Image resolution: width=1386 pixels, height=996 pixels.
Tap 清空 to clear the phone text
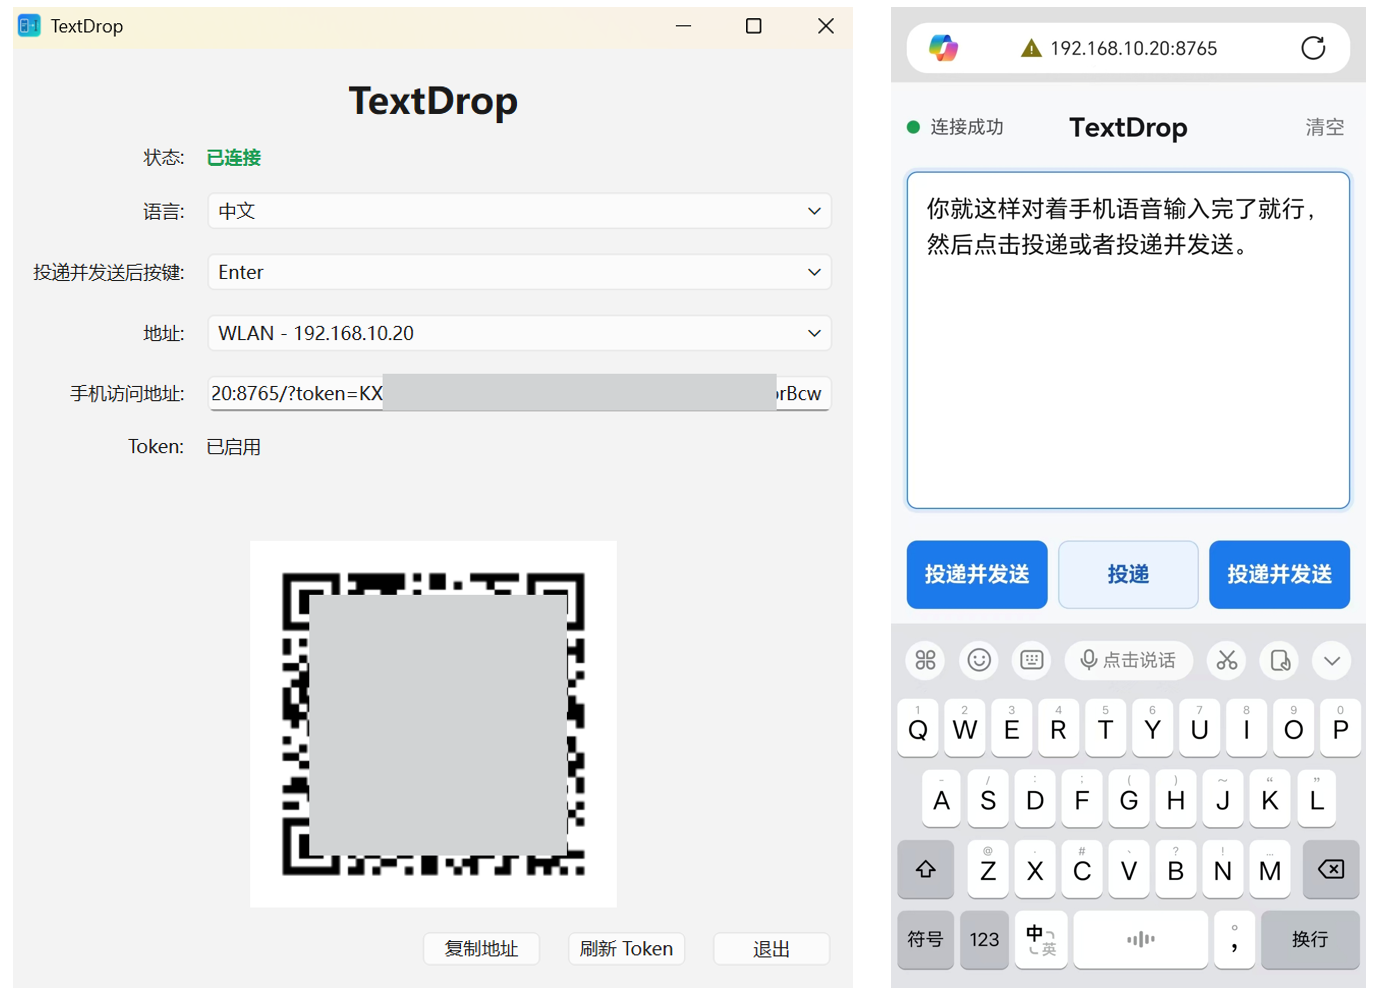[1325, 127]
